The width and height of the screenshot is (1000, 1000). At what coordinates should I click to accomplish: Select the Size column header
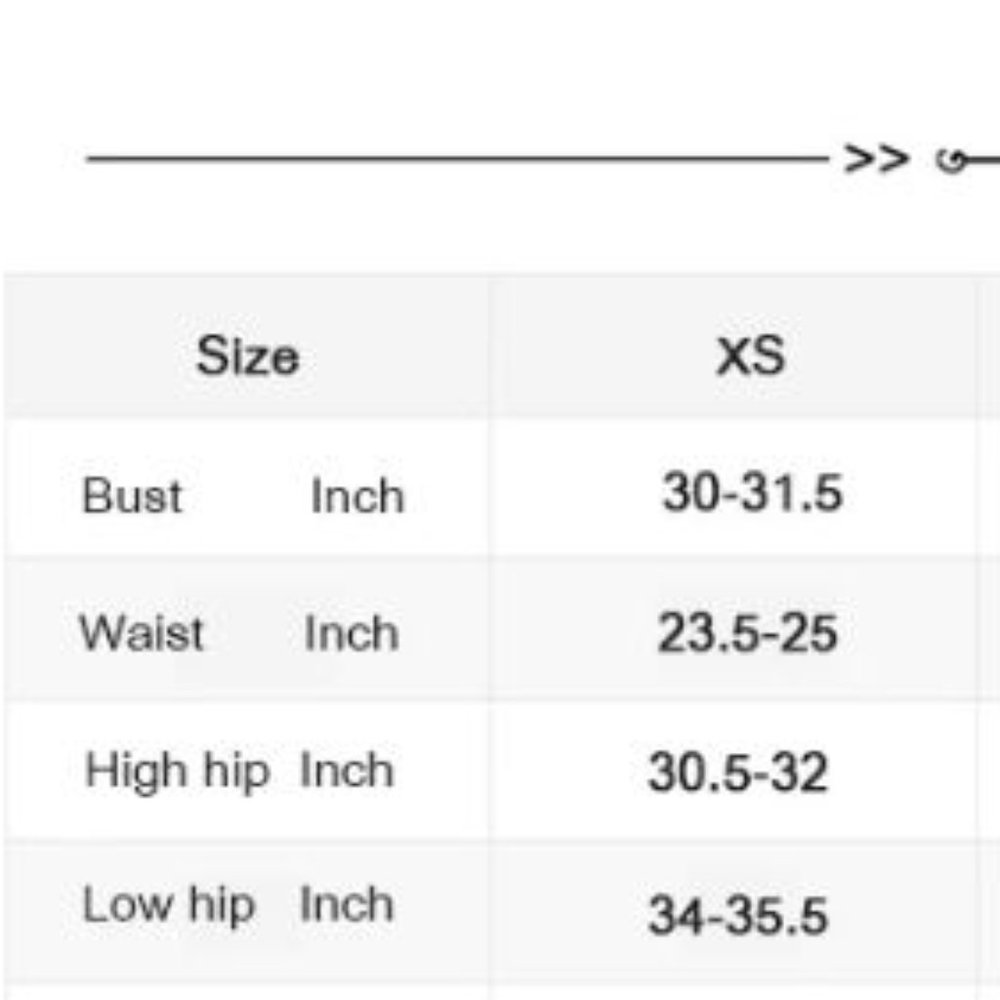click(x=247, y=355)
